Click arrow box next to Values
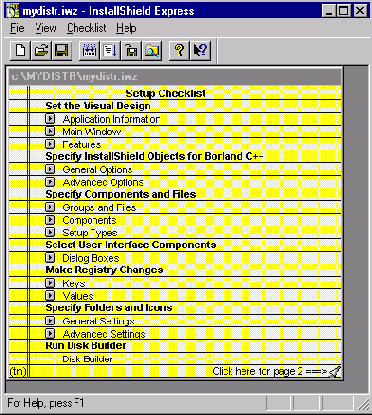 point(50,296)
